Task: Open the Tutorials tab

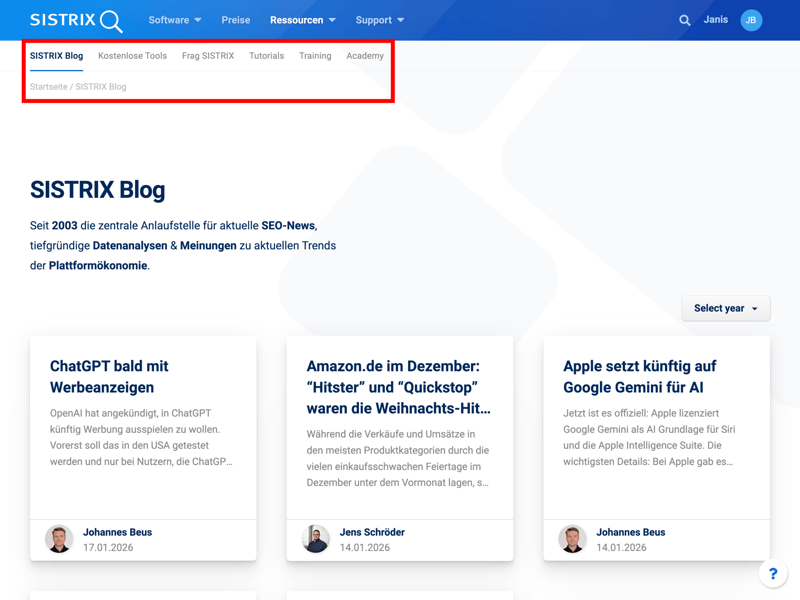Action: coord(266,56)
